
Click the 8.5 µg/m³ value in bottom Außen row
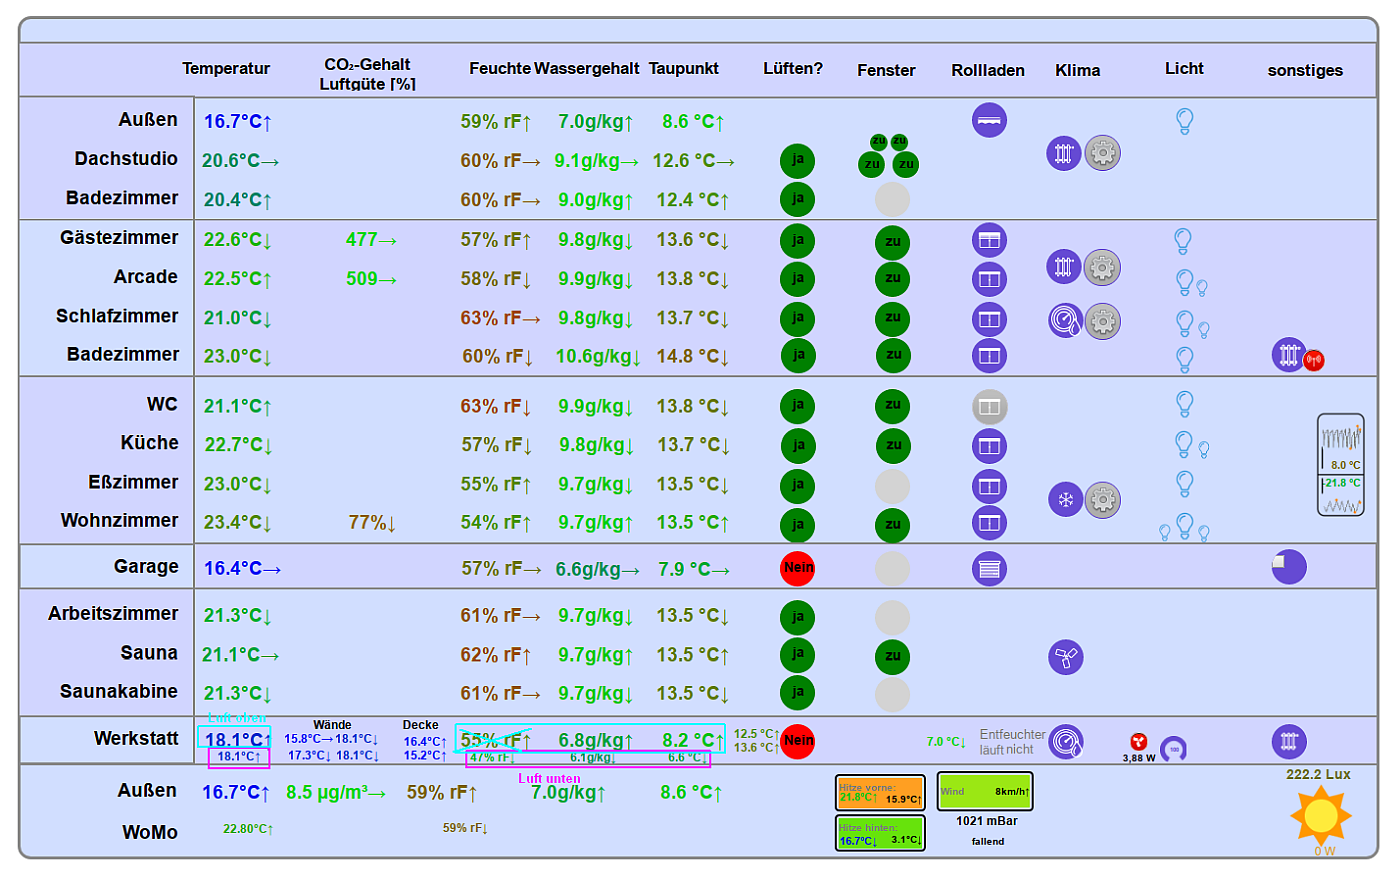click(336, 793)
